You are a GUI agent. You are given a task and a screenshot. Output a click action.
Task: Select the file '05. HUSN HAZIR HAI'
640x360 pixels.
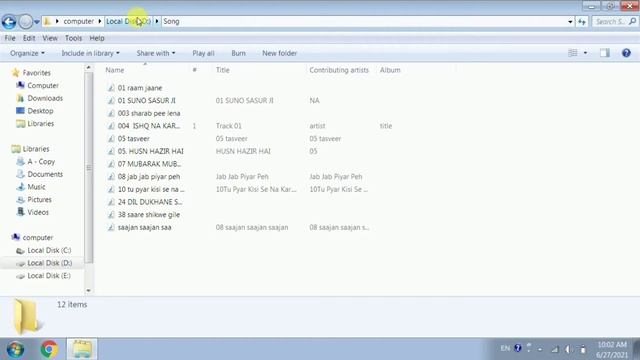150,151
